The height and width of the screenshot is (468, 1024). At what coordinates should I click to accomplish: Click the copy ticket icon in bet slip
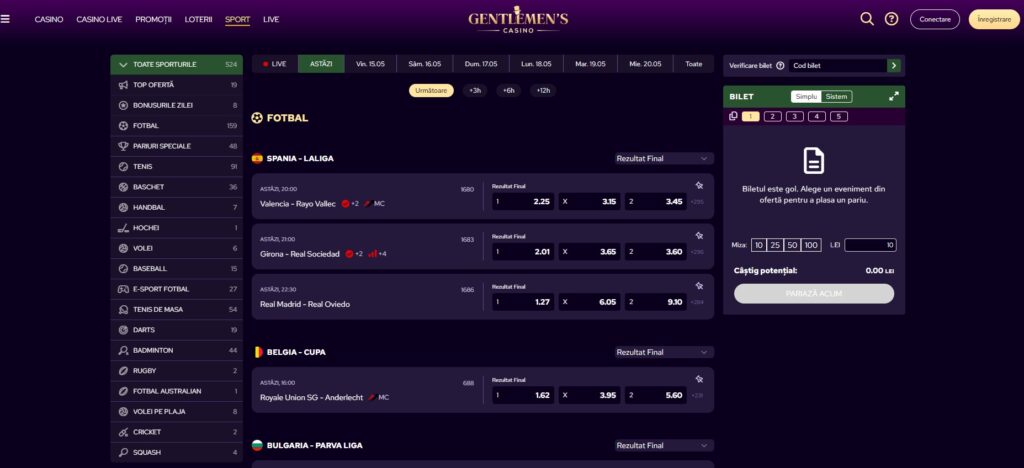coord(733,116)
